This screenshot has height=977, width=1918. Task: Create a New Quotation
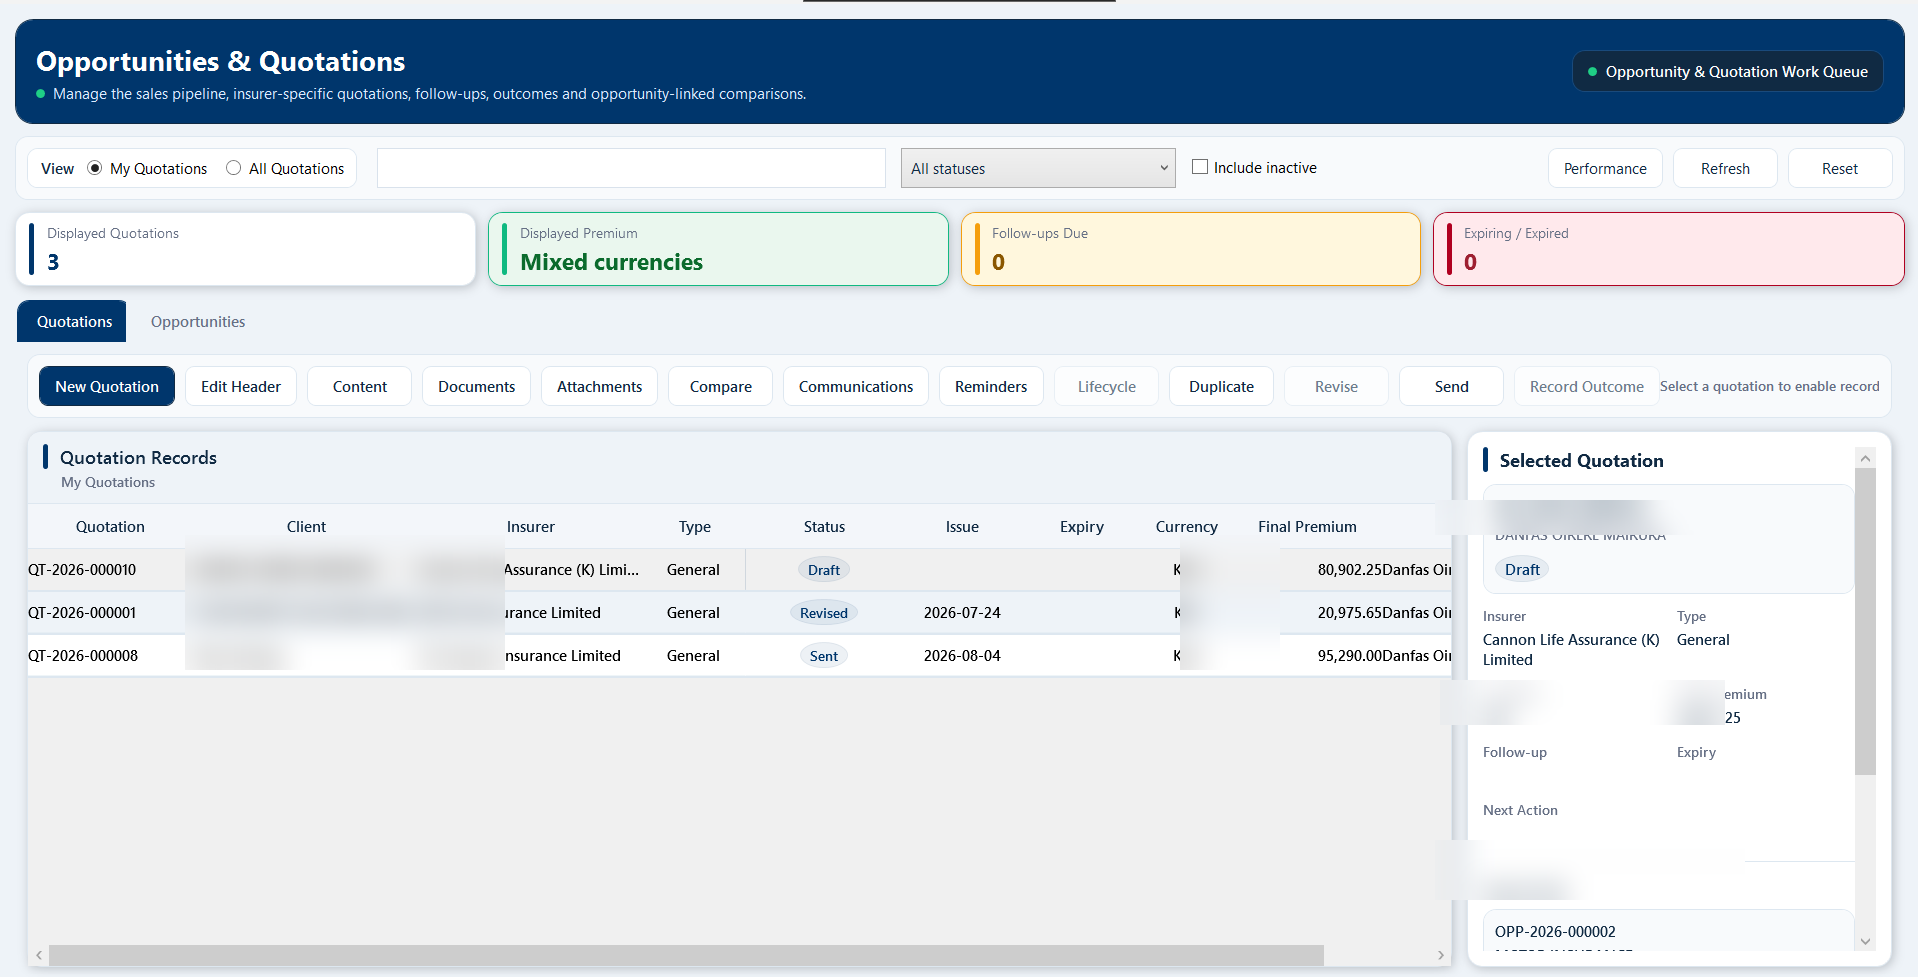(x=107, y=386)
